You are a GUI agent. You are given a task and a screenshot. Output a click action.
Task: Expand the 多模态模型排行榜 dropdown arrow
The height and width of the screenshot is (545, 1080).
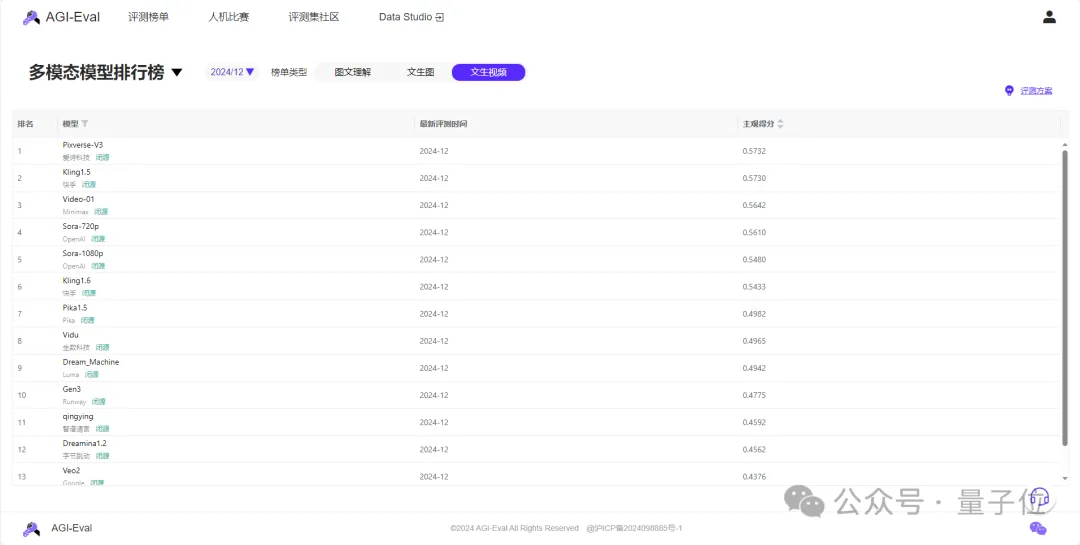(x=177, y=73)
